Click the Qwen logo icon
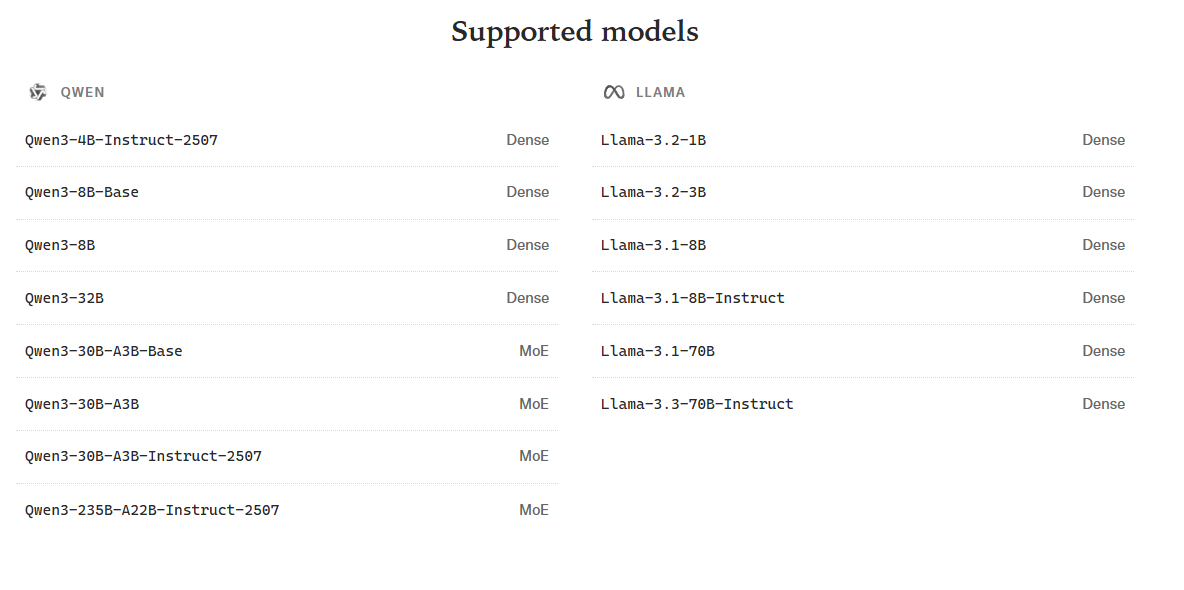The image size is (1184, 590). coord(38,92)
